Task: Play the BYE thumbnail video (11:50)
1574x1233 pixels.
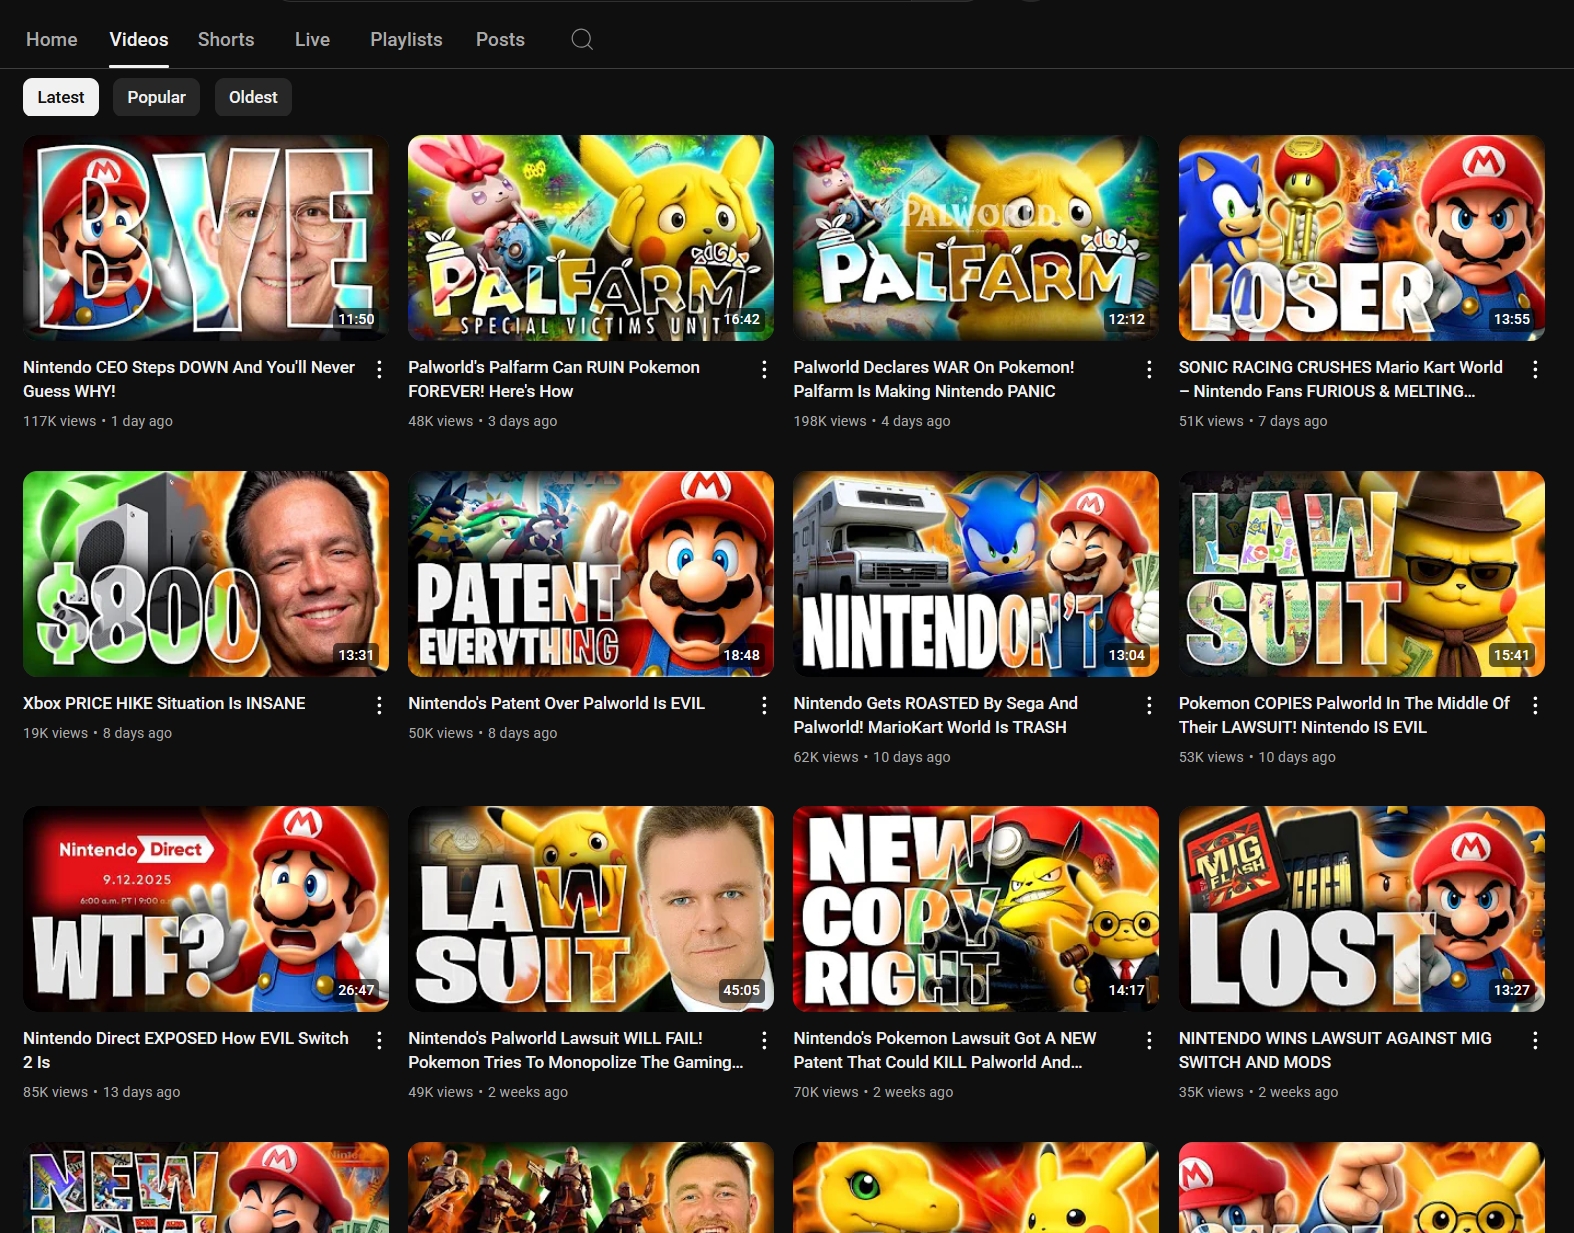Action: (x=206, y=238)
